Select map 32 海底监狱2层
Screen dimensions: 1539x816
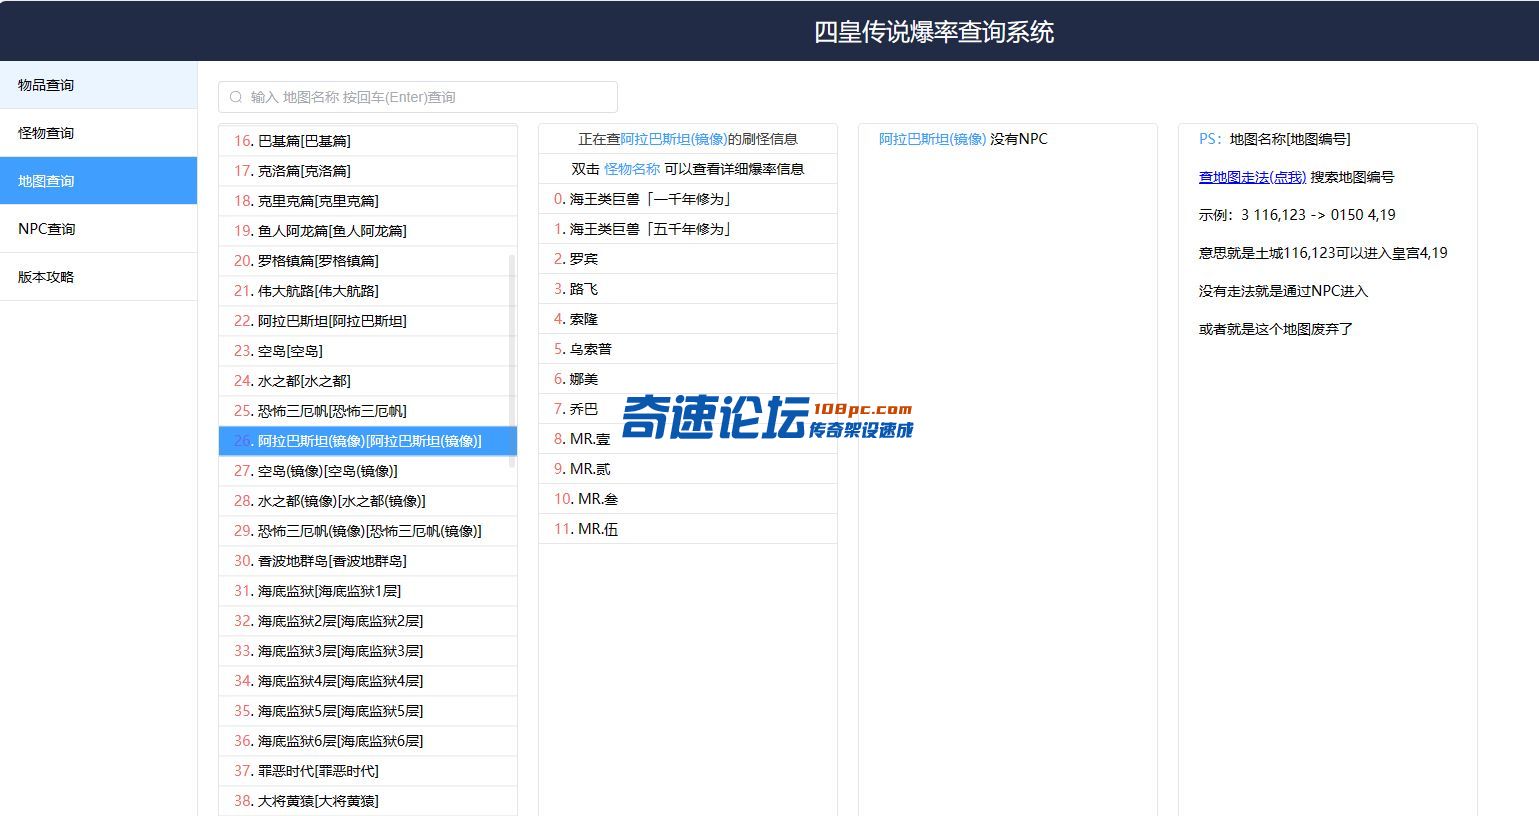click(x=368, y=621)
